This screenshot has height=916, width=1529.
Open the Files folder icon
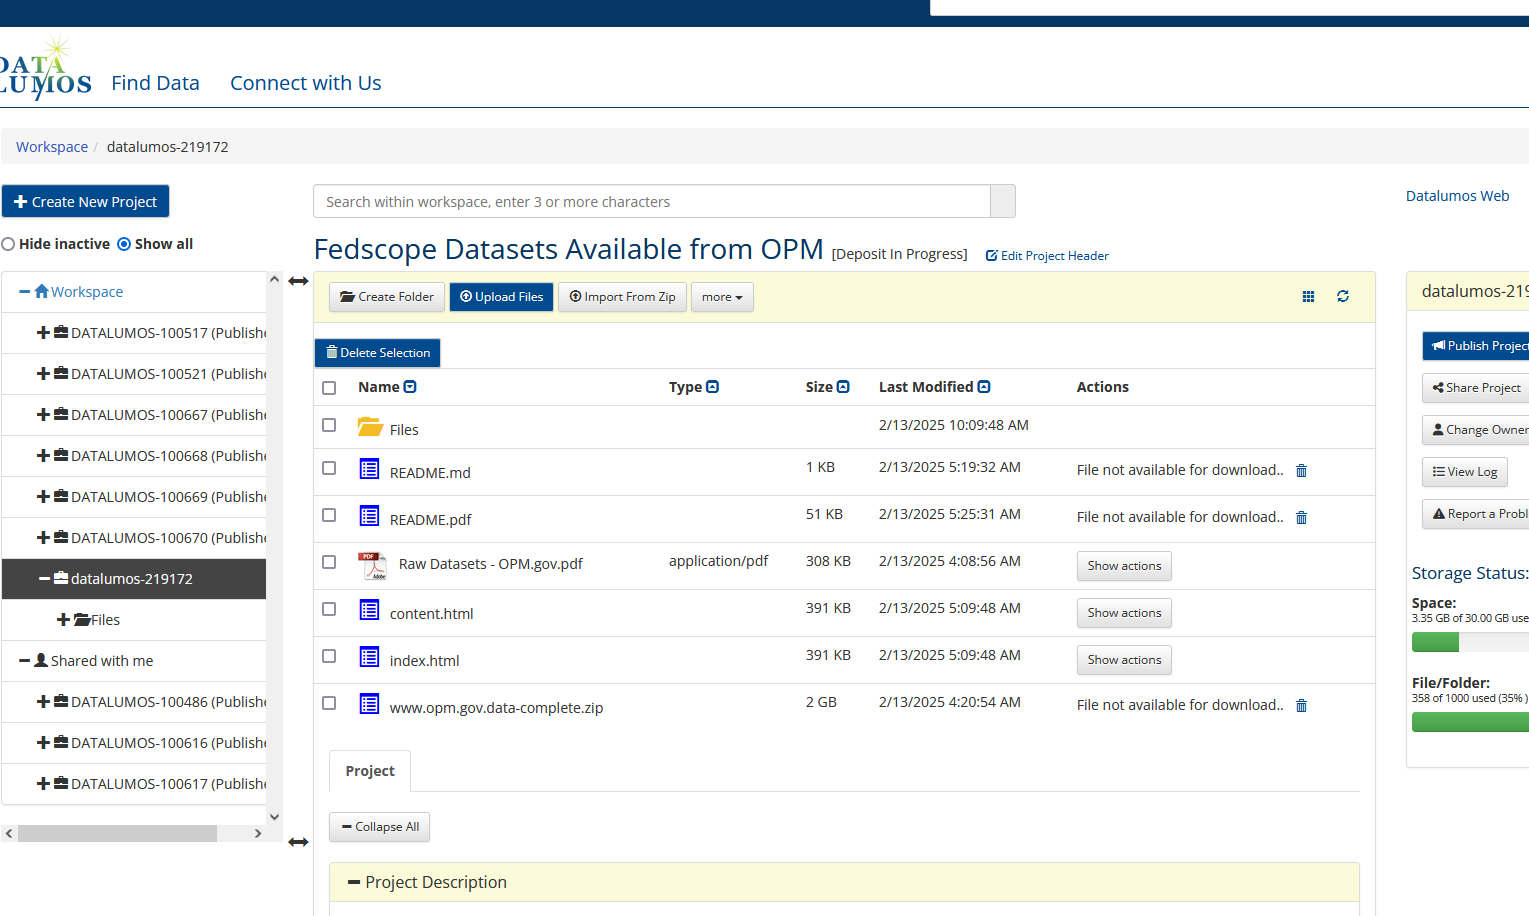[370, 428]
